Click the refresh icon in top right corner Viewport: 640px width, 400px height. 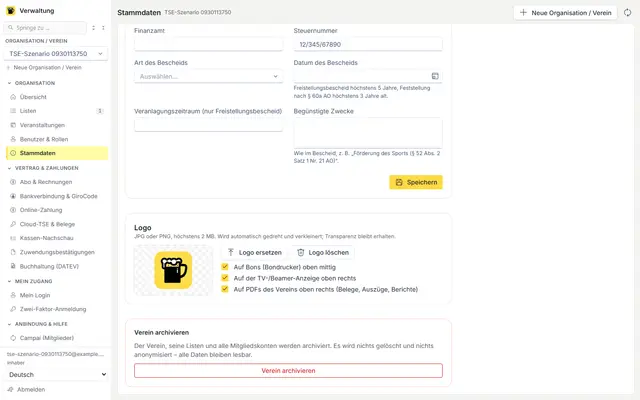point(627,13)
